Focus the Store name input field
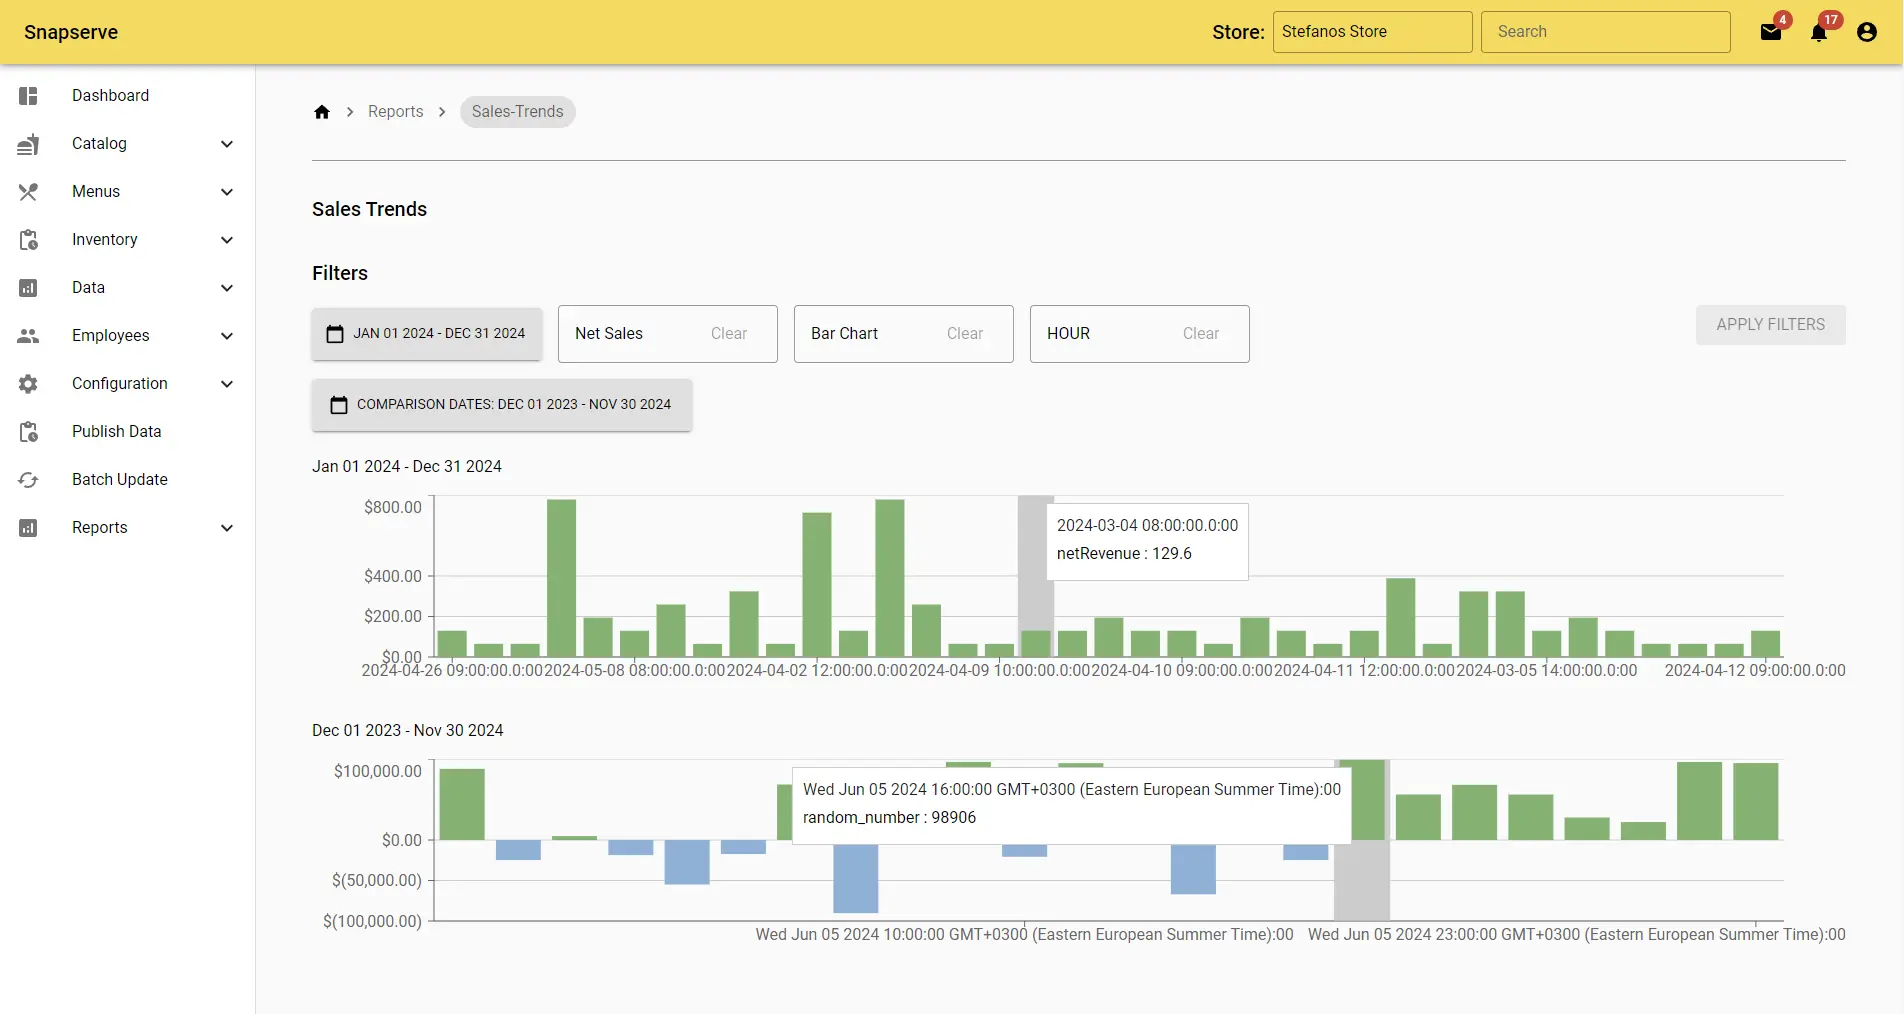 click(x=1372, y=32)
